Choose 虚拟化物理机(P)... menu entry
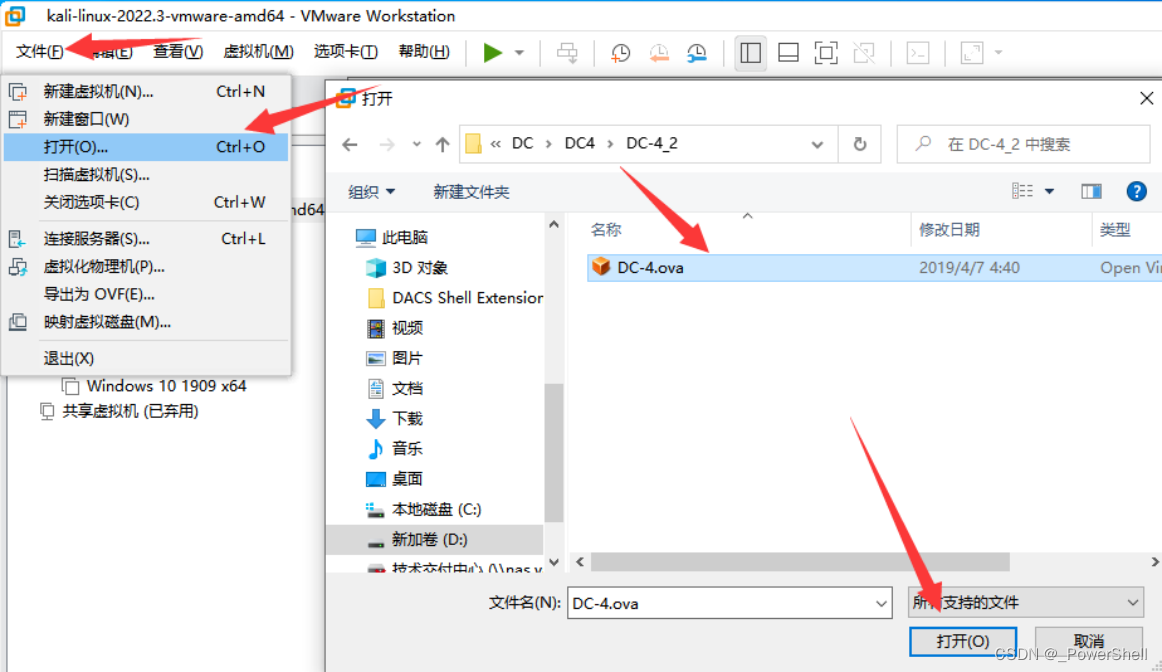The height and width of the screenshot is (672, 1162). click(x=146, y=267)
